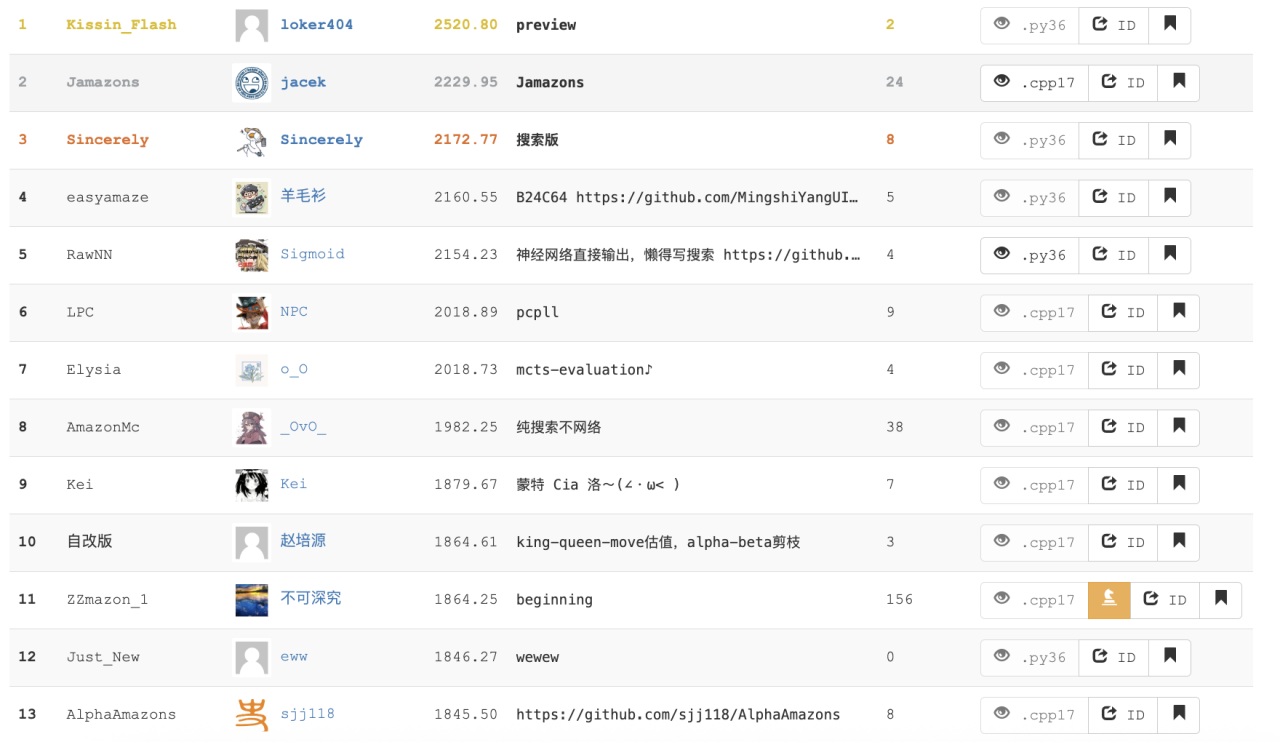Bookmark the AmazonMc bot

point(1179,428)
